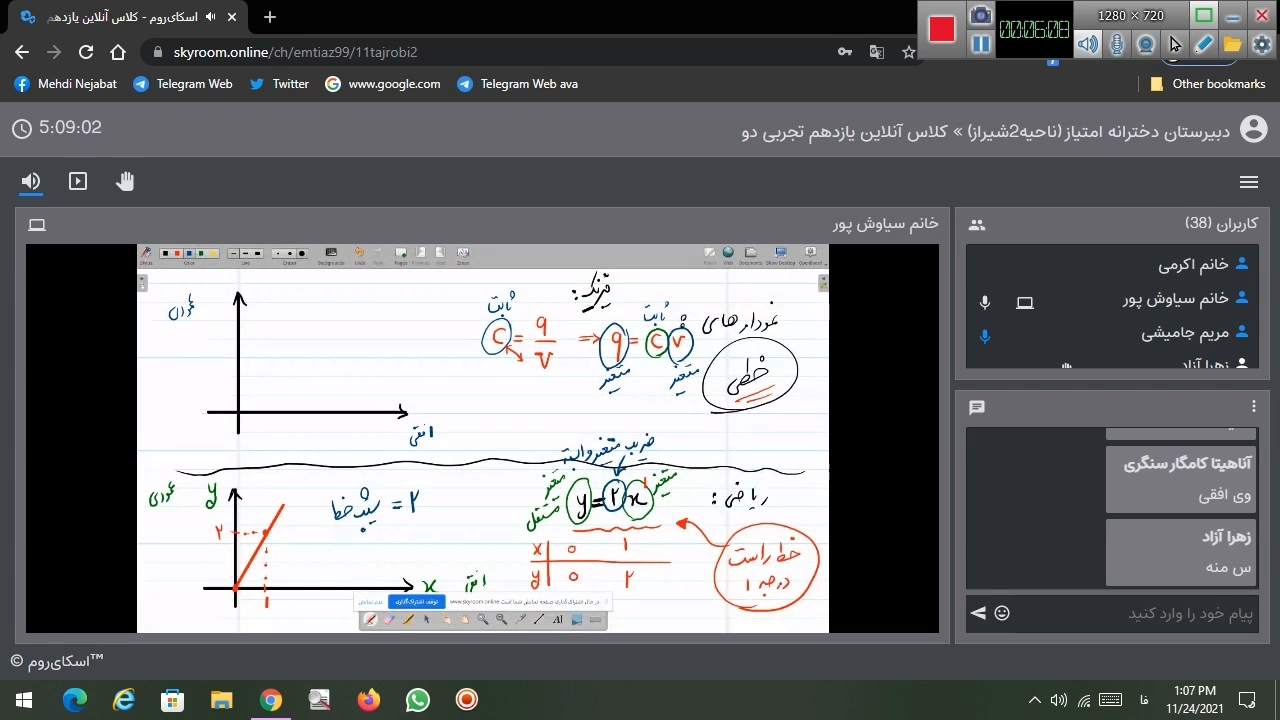The width and height of the screenshot is (1280, 720).
Task: Open recorder settings gear
Action: (x=1262, y=44)
